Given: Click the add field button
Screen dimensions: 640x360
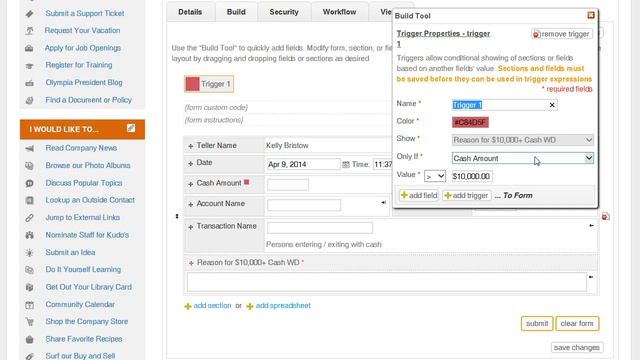Looking at the screenshot, I should pyautogui.click(x=419, y=196).
